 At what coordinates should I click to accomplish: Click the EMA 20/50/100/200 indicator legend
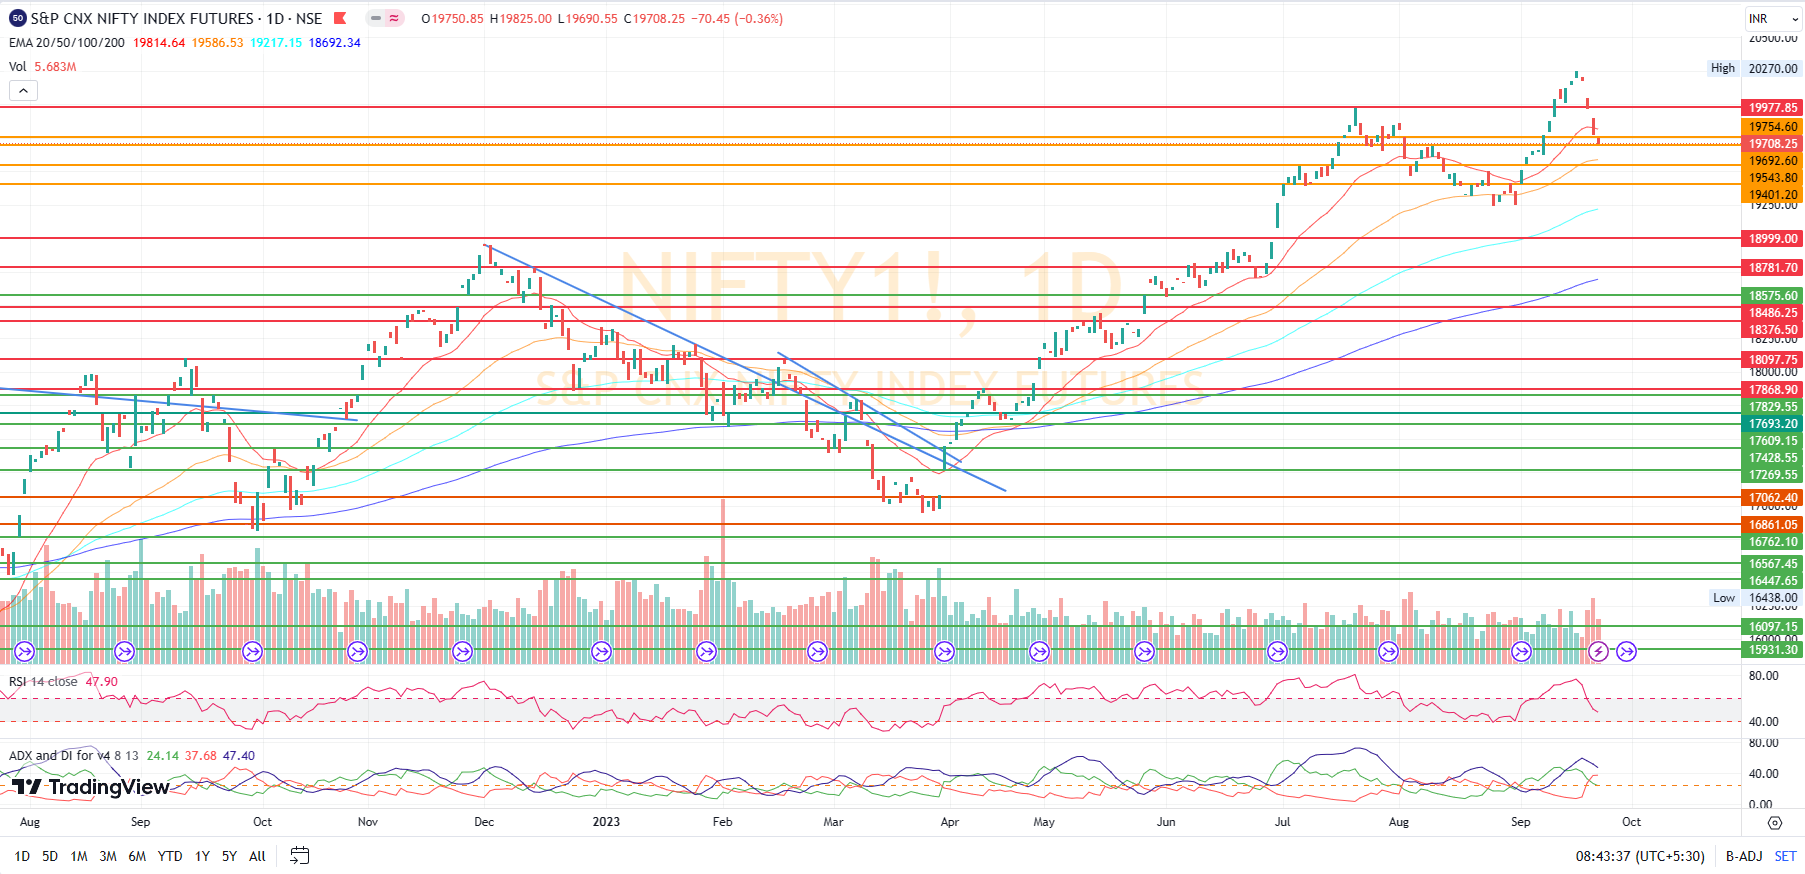point(67,43)
